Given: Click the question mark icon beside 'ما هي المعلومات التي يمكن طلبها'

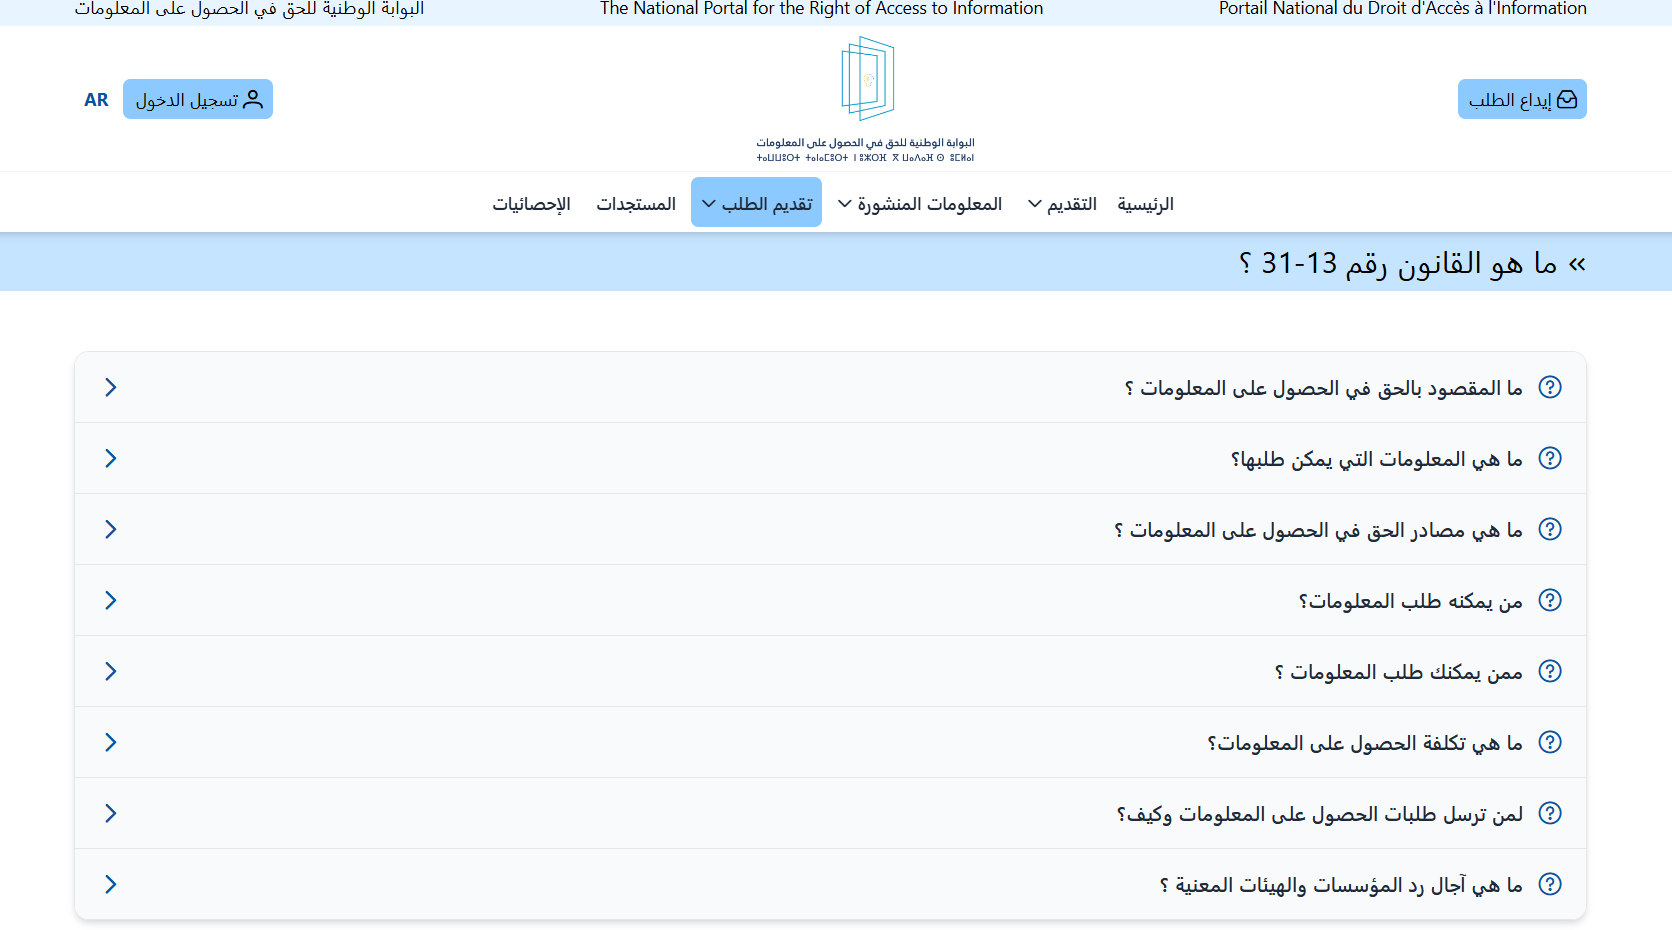Looking at the screenshot, I should tap(1549, 458).
